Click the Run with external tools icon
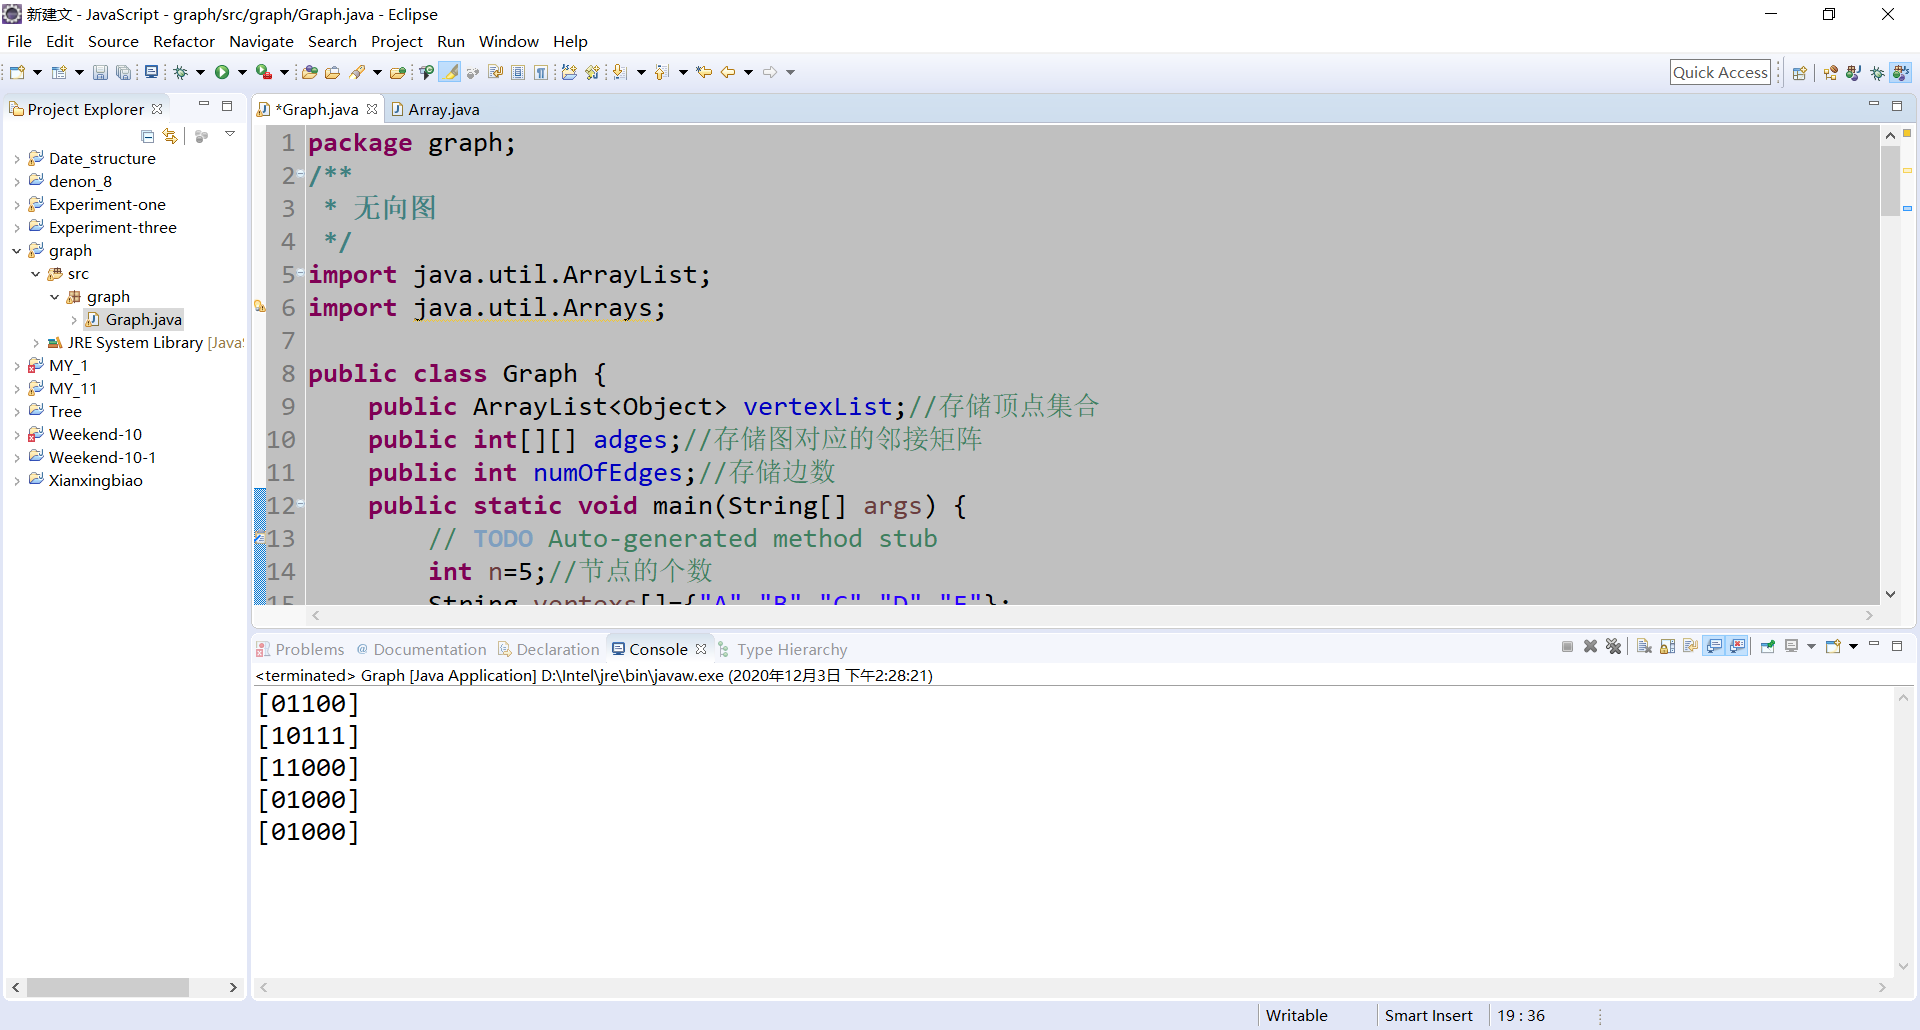 [264, 72]
